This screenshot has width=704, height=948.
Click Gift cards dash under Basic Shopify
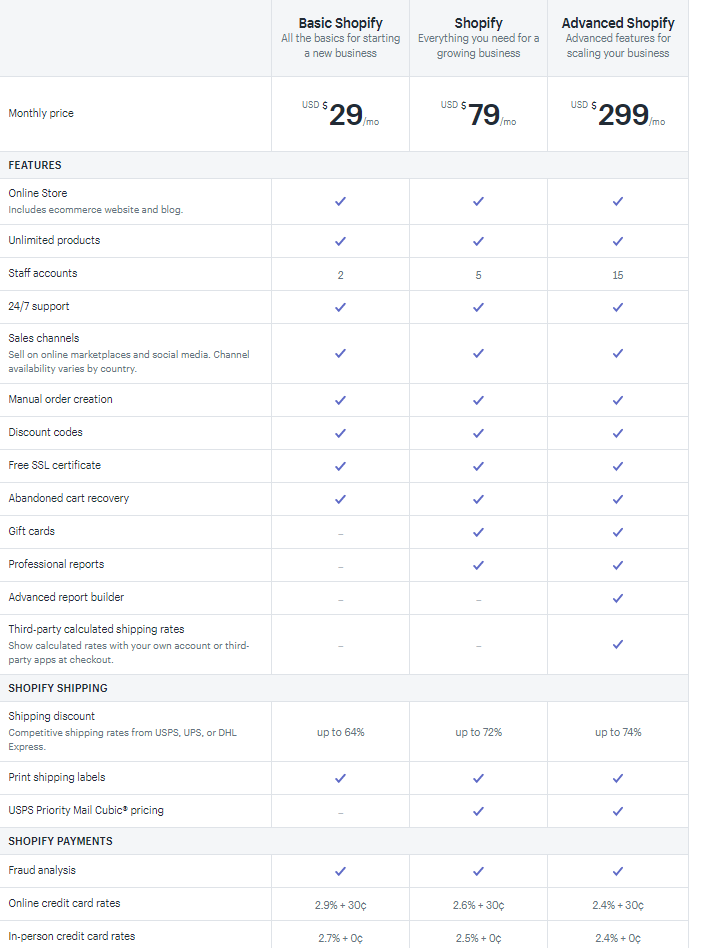coord(341,534)
